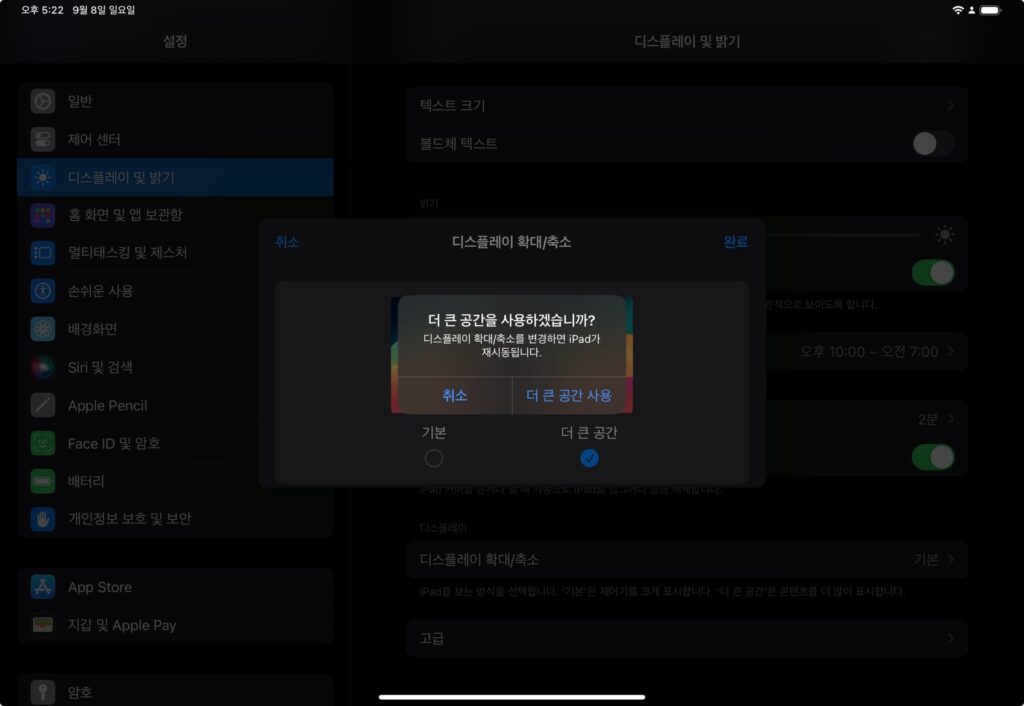
Task: Tap the 배터리 sidebar label
Action: pos(86,481)
